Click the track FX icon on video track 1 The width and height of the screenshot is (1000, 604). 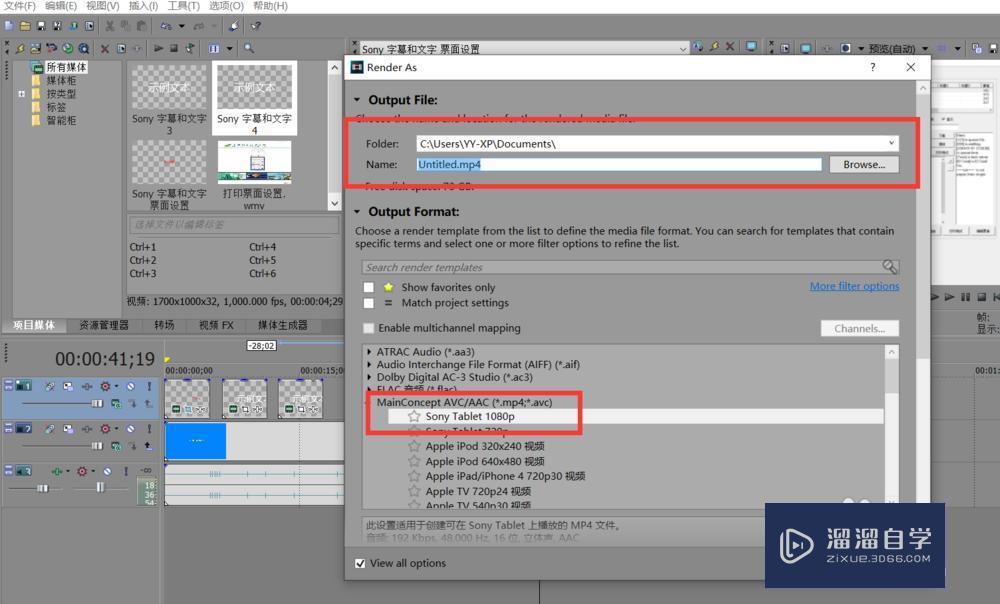87,387
